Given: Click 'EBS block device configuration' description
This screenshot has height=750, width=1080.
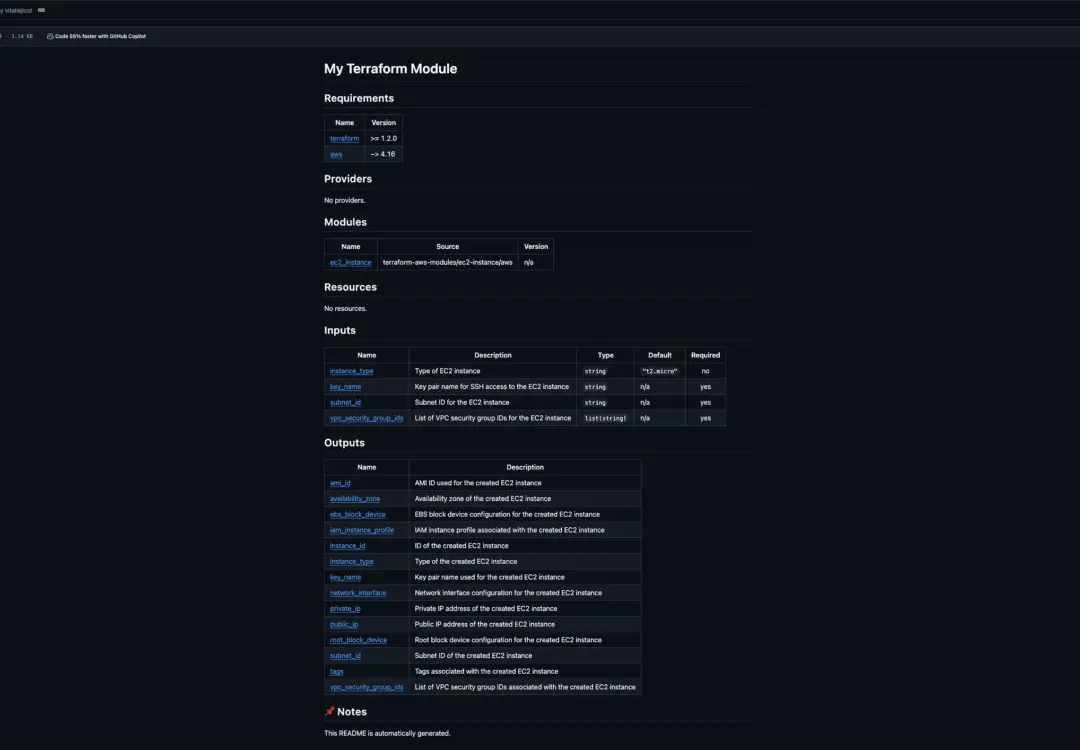Looking at the screenshot, I should [x=507, y=514].
